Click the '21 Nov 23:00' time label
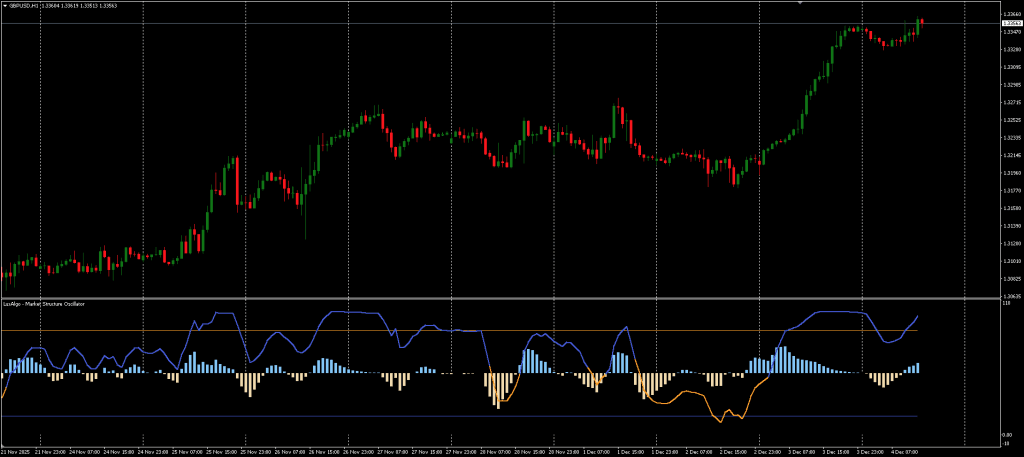The image size is (1024, 457). 48,451
